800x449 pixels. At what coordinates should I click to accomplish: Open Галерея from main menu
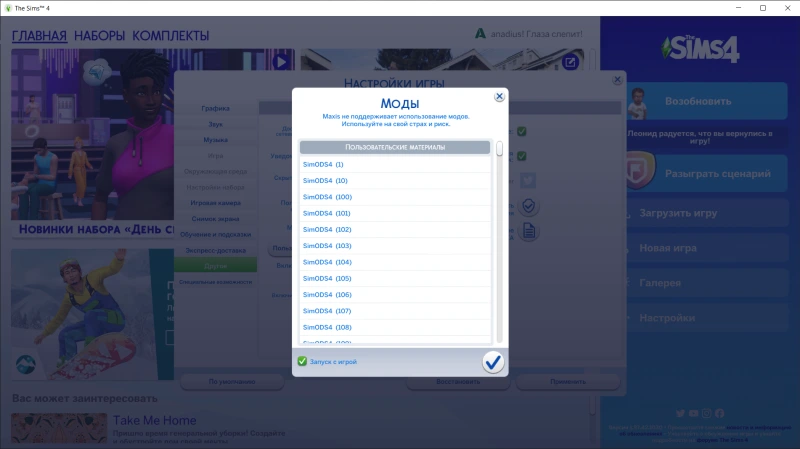point(707,283)
